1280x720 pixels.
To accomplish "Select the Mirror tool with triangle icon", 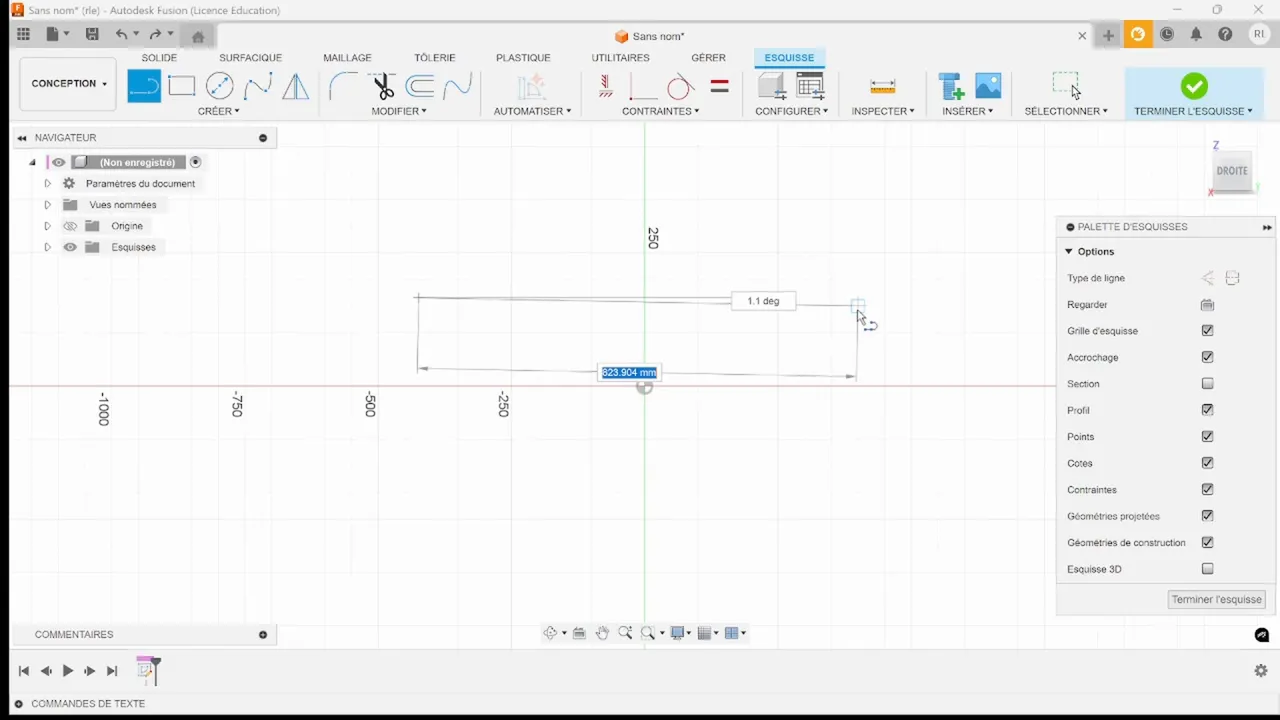I will 295,87.
